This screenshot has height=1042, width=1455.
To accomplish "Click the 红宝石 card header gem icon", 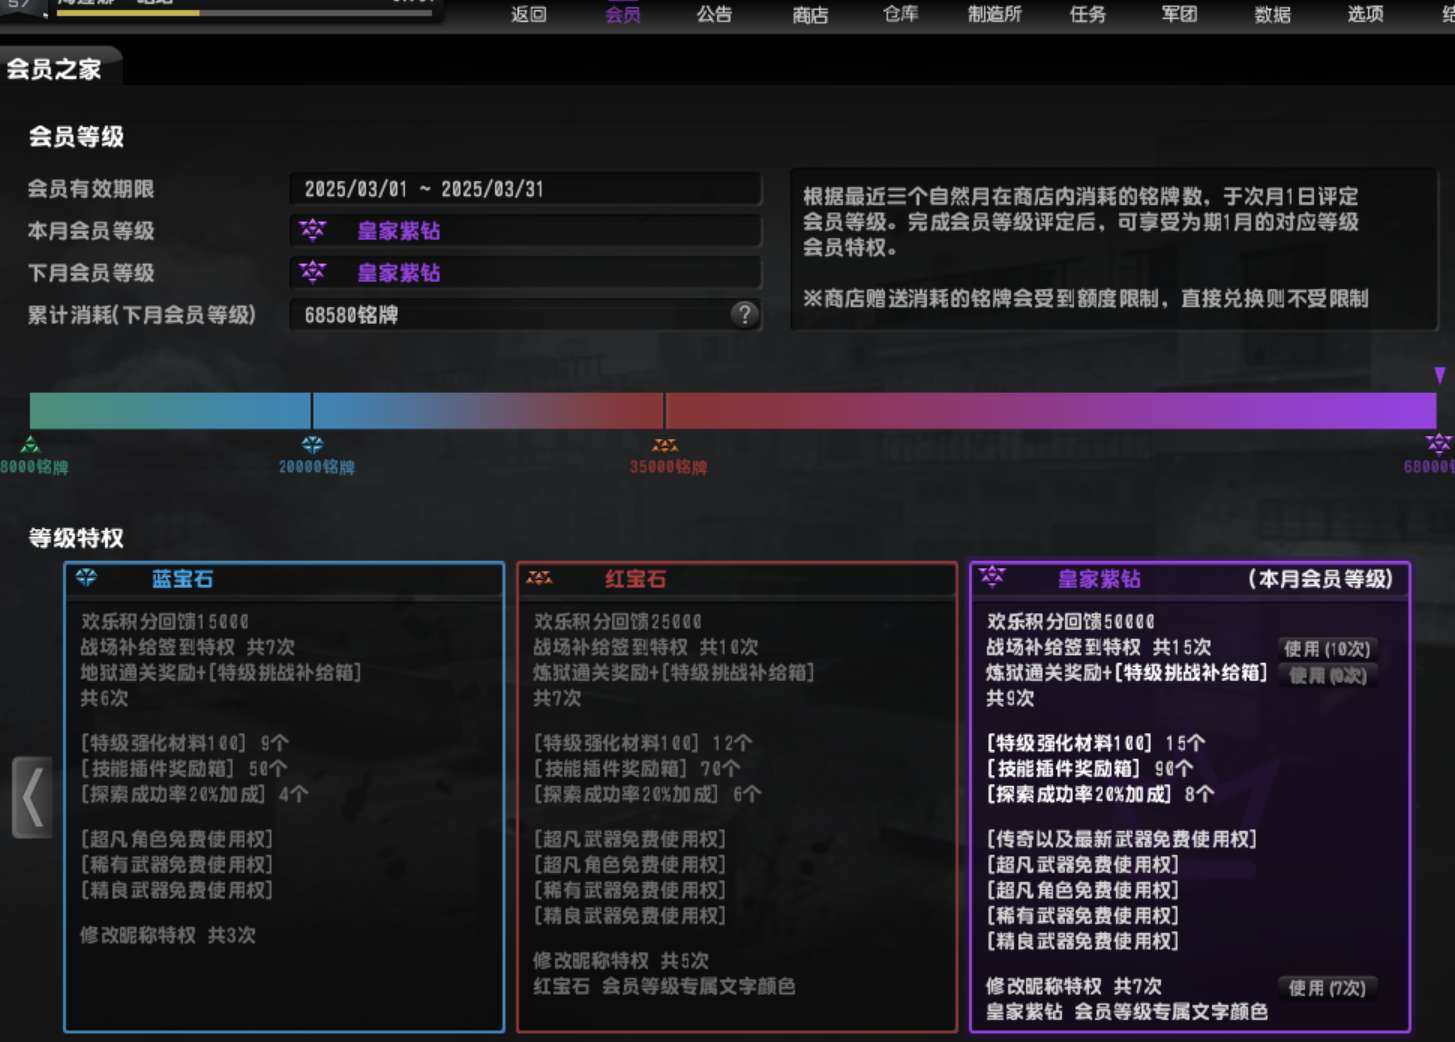I will (539, 578).
